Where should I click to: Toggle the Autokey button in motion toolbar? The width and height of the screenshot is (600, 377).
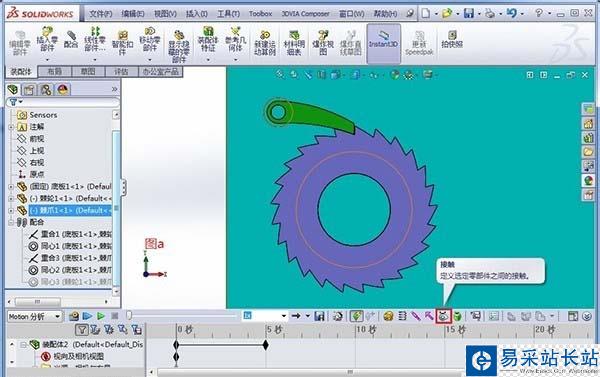click(357, 316)
